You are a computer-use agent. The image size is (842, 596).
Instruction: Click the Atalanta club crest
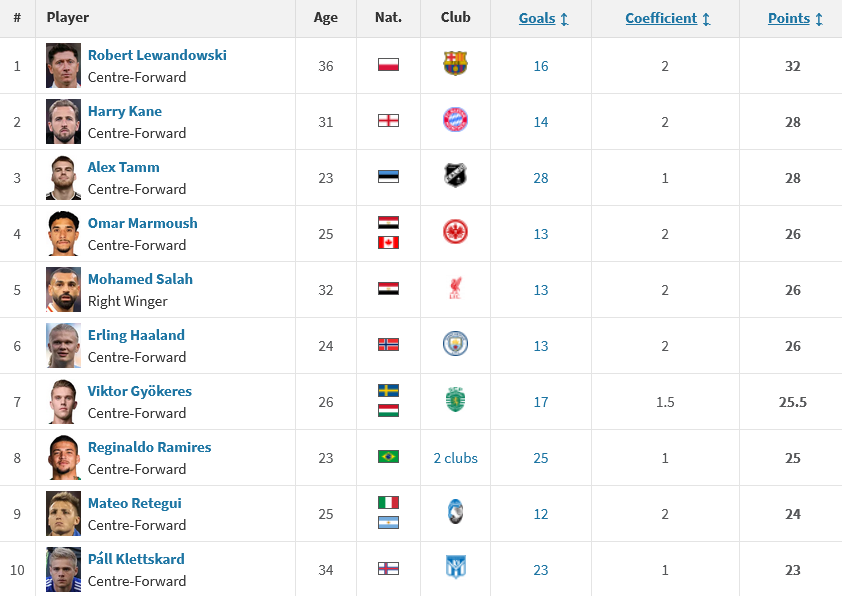[x=455, y=513]
